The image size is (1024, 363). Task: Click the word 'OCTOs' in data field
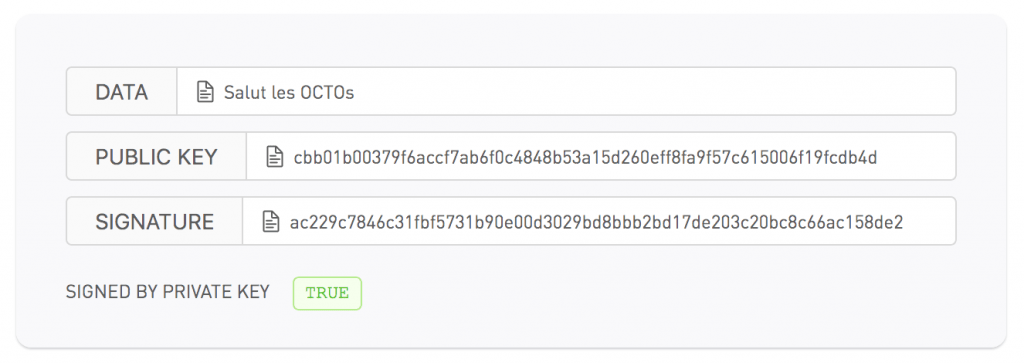tap(327, 92)
